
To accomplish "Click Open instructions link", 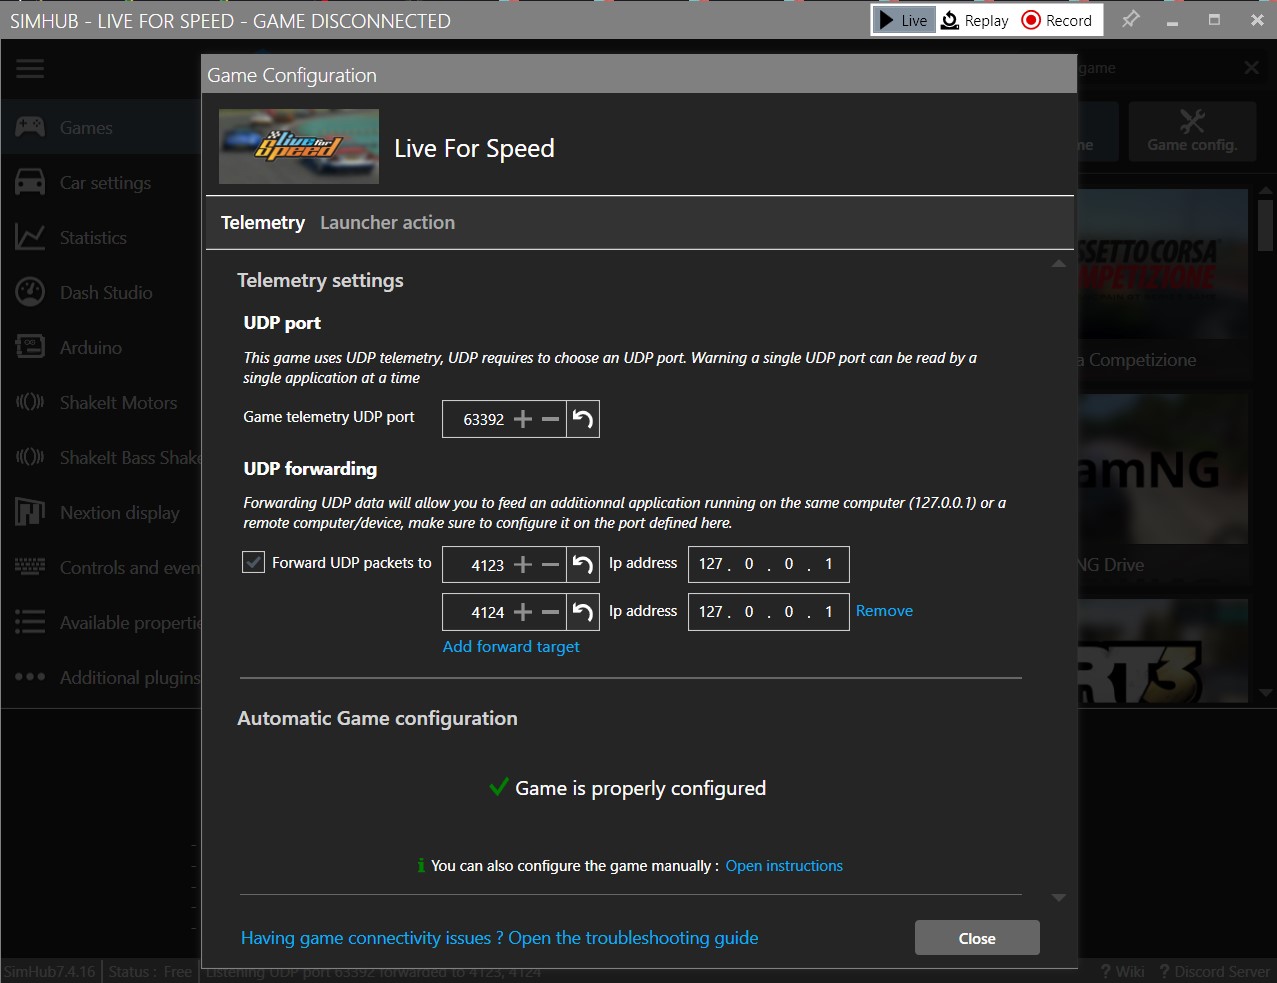I will 784,865.
